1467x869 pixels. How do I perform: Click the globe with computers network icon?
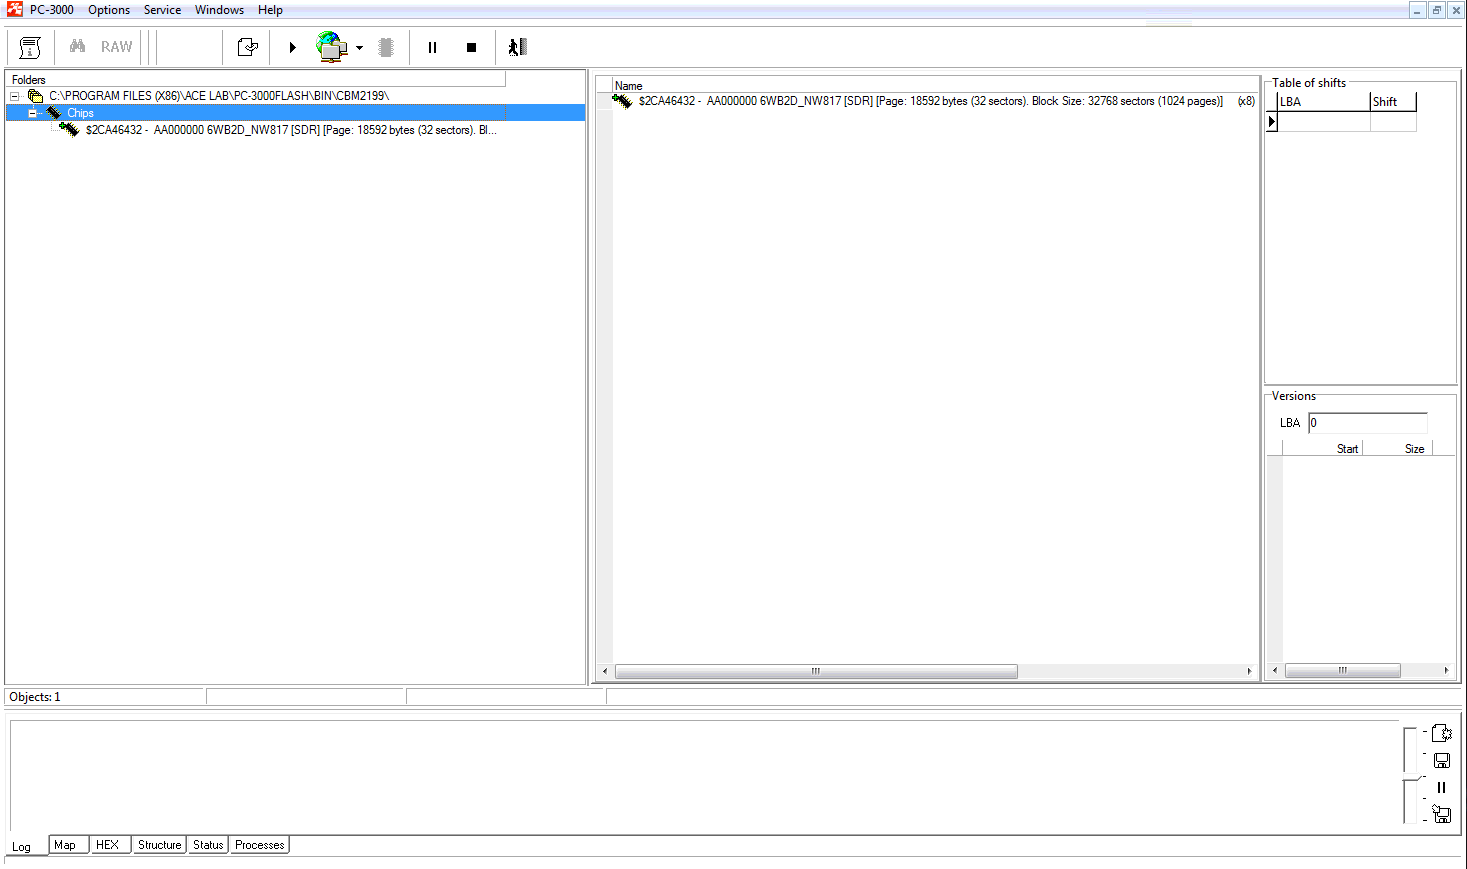(331, 47)
